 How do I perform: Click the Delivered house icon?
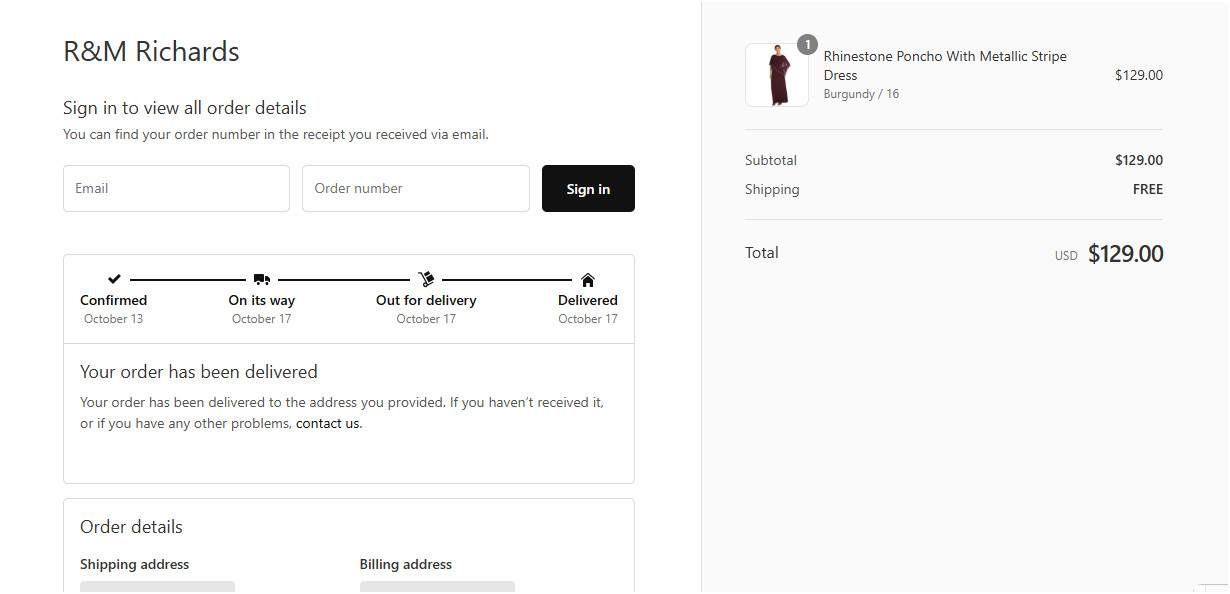click(588, 280)
